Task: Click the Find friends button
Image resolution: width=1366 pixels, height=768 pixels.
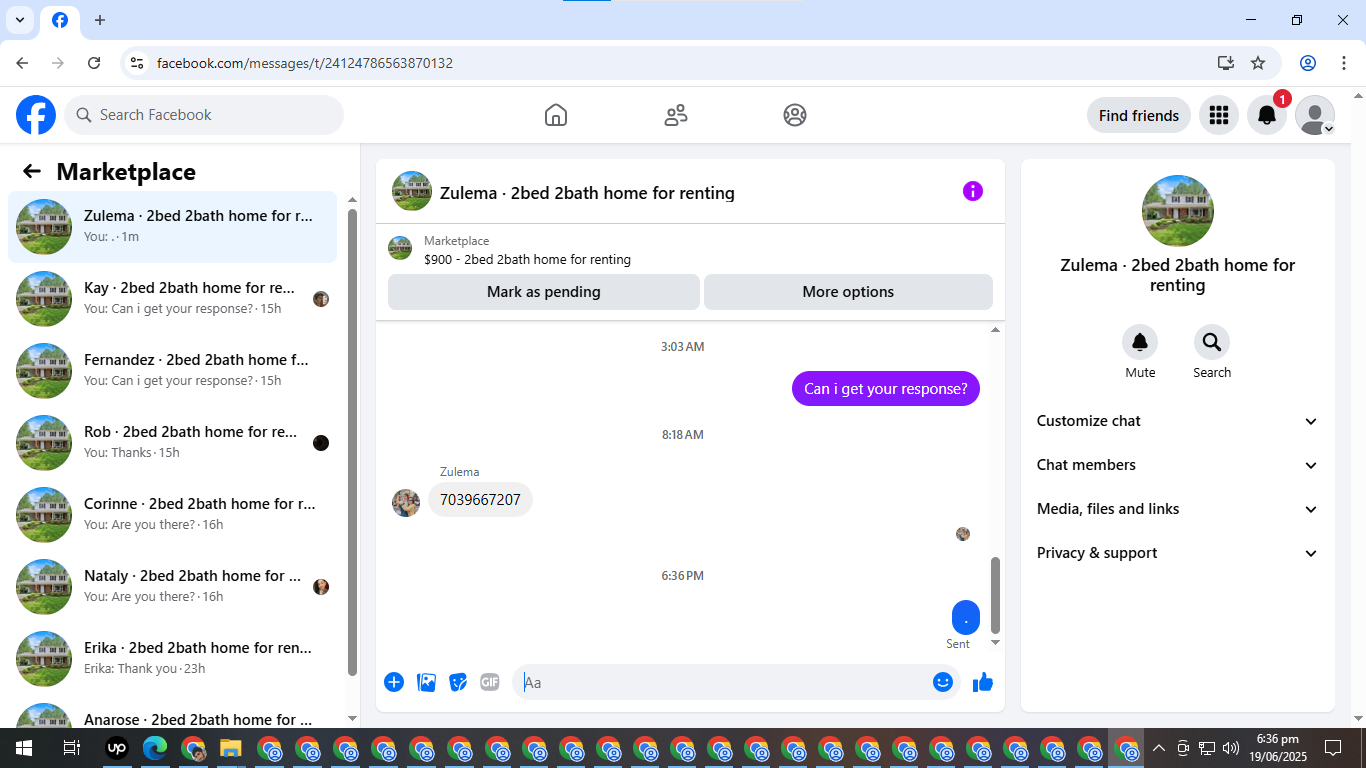Action: (1139, 115)
